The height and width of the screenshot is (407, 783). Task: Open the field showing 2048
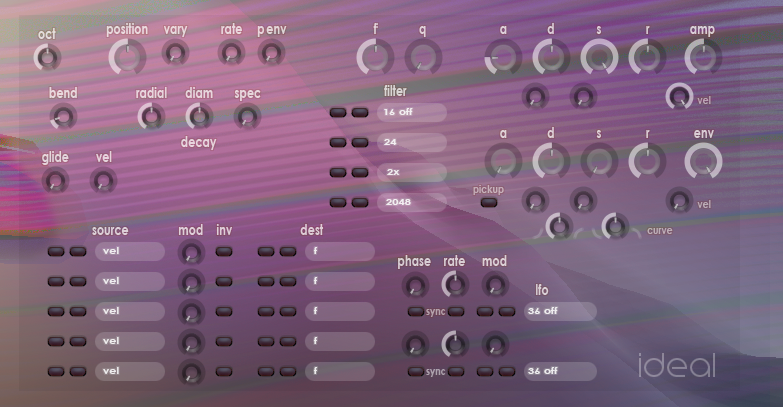(x=412, y=202)
